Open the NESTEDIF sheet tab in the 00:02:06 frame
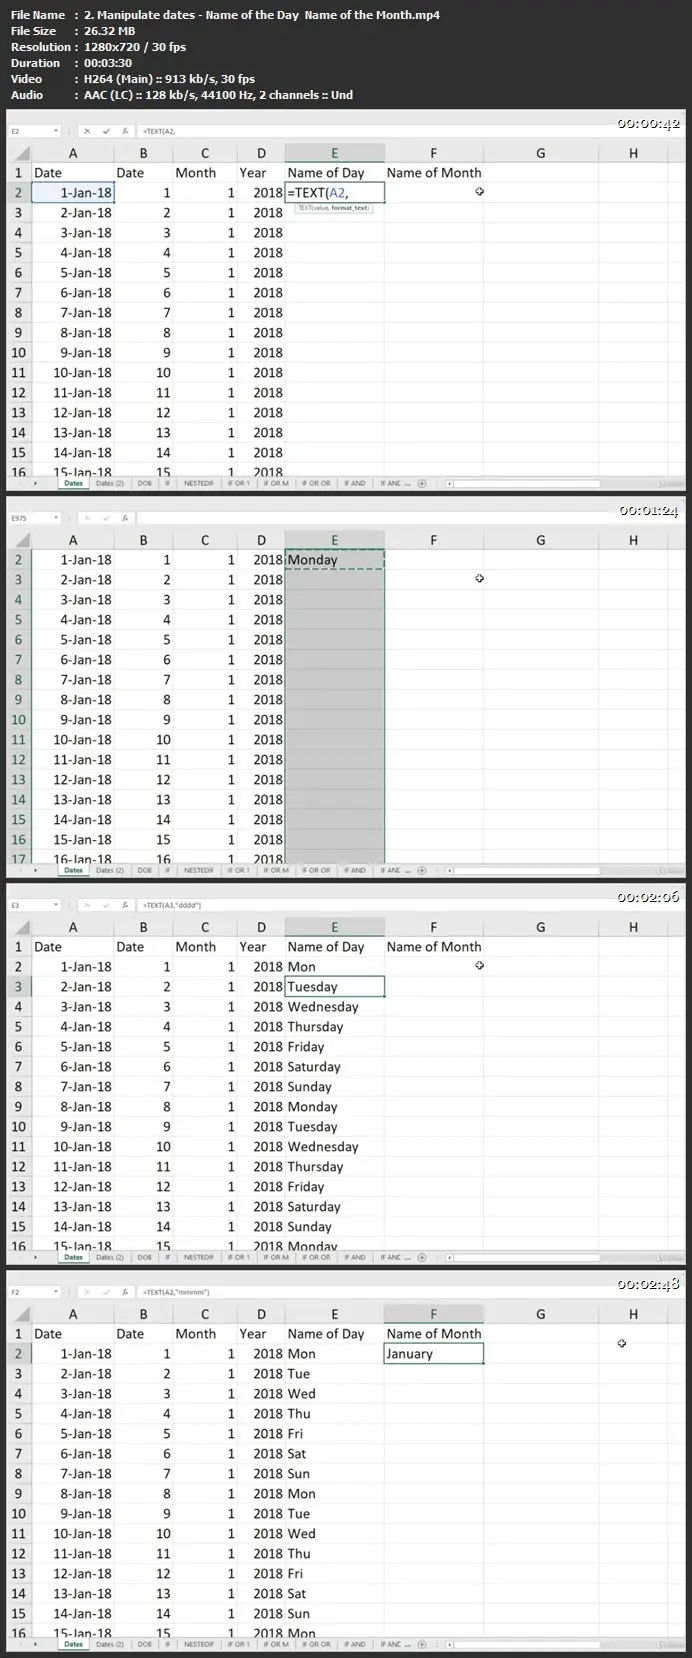The width and height of the screenshot is (692, 1658). 198,1257
